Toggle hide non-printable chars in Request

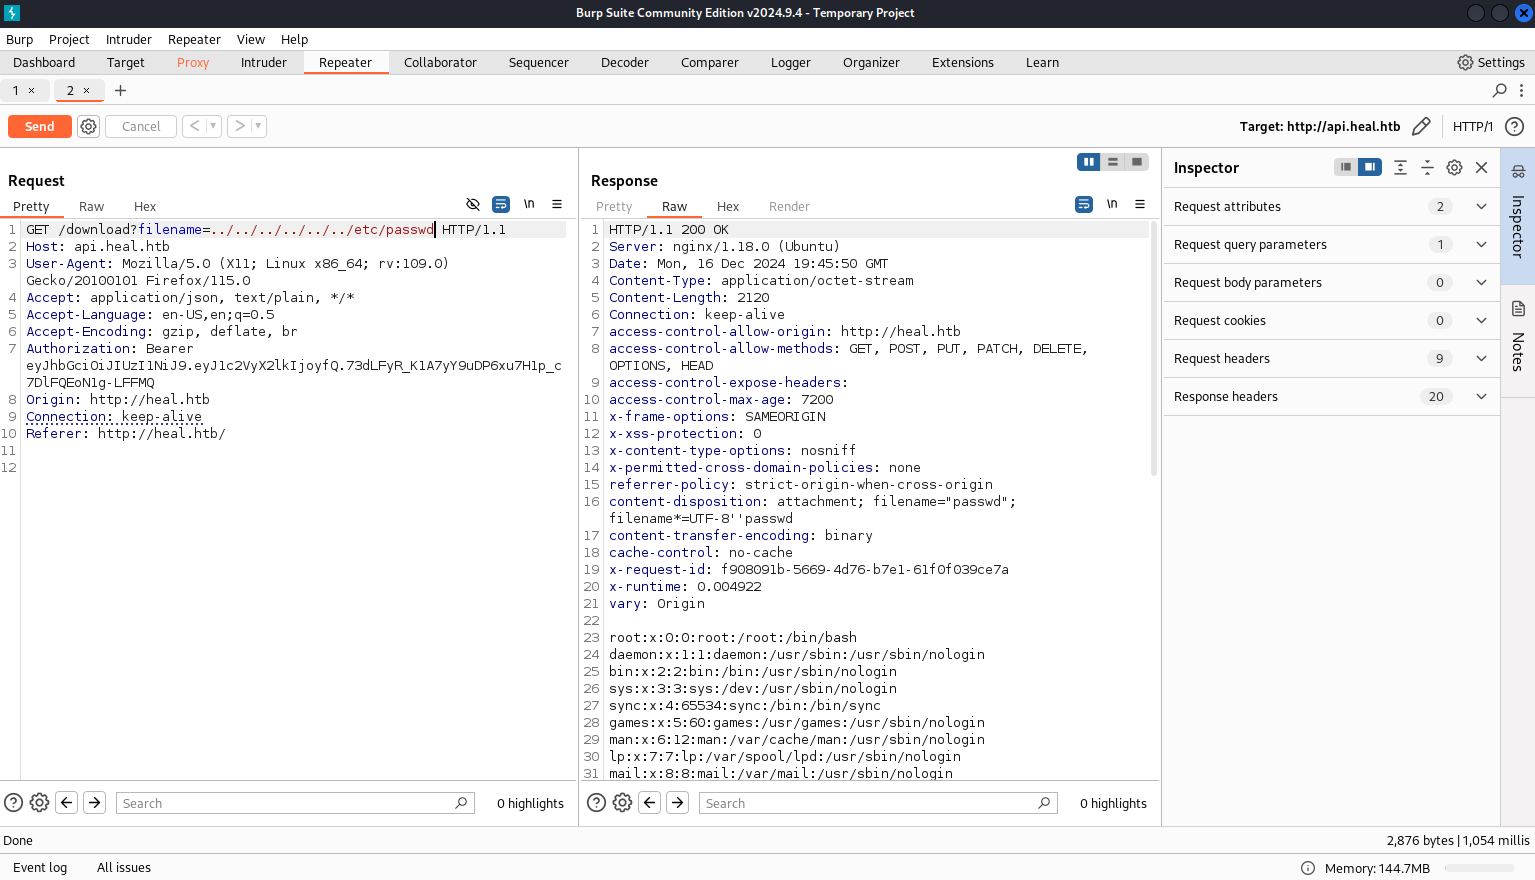coord(473,204)
